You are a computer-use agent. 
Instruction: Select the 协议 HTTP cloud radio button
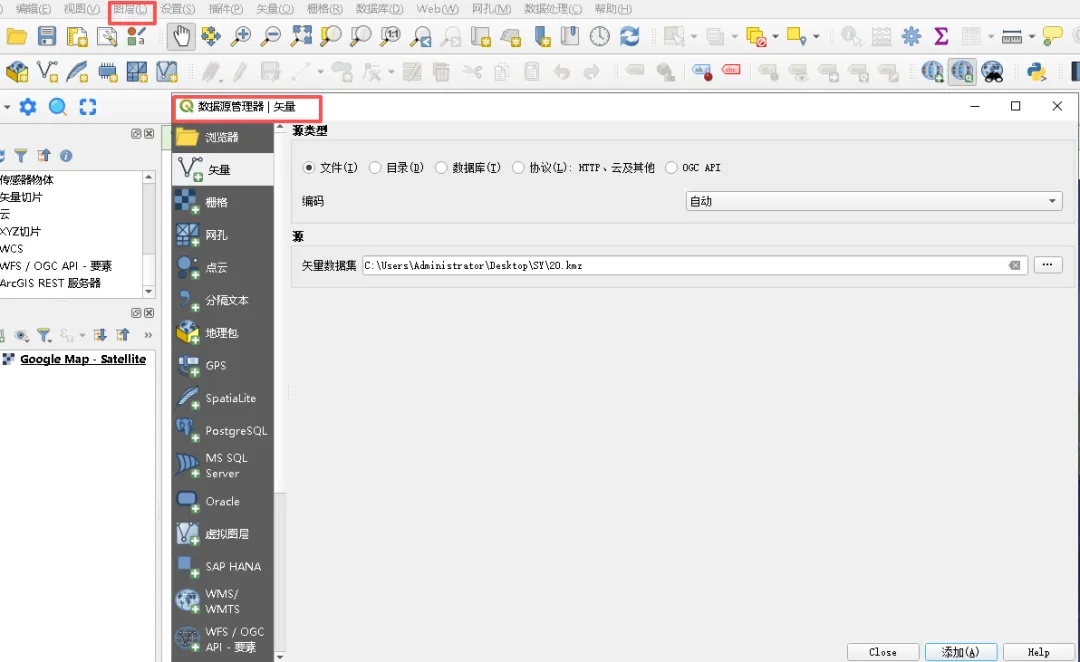(x=518, y=167)
